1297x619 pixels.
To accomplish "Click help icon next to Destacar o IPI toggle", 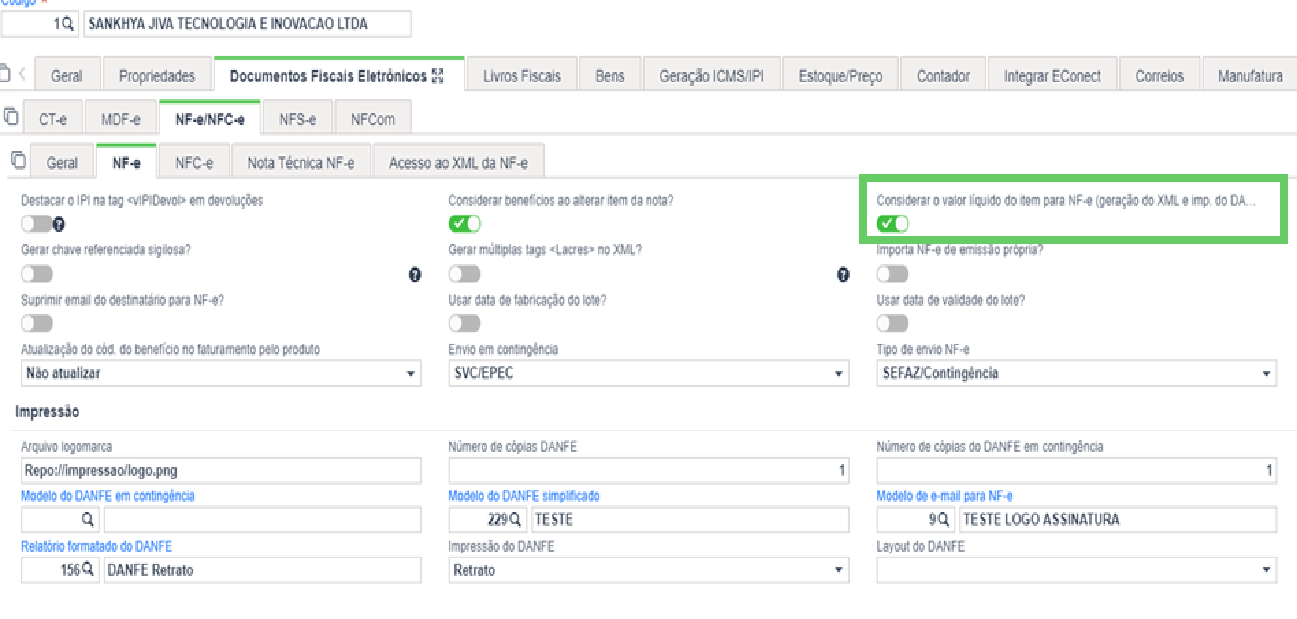I will click(x=59, y=224).
